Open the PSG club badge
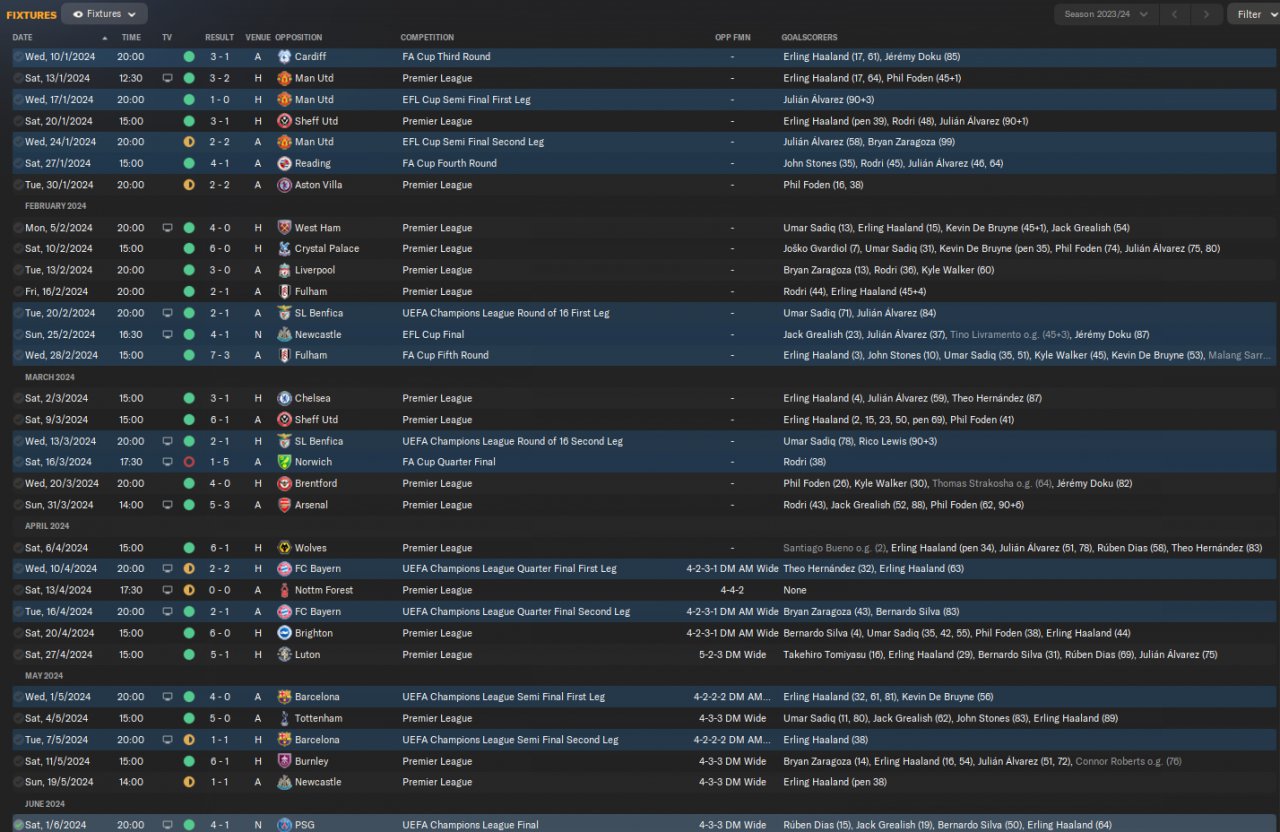1280x832 pixels. pos(284,825)
